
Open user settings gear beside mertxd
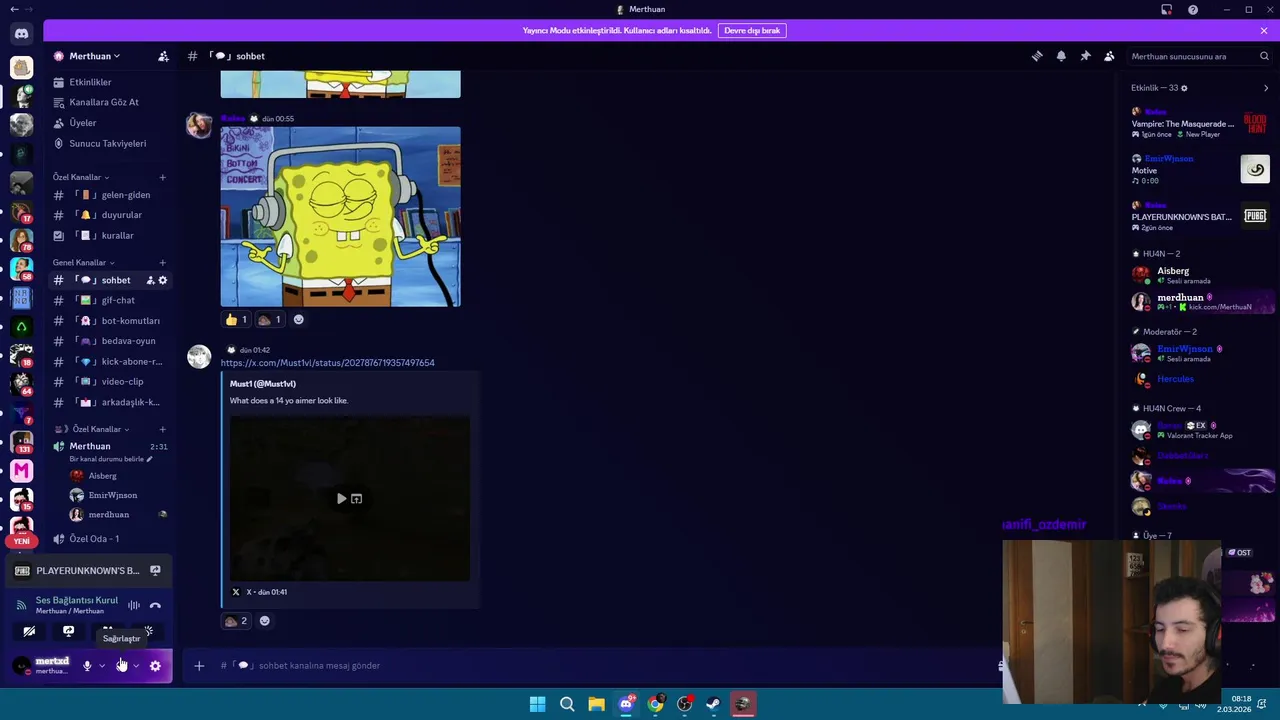[155, 666]
